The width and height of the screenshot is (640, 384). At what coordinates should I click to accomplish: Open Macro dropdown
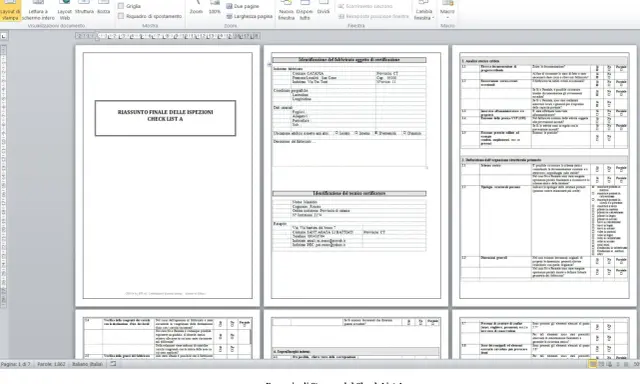point(447,10)
